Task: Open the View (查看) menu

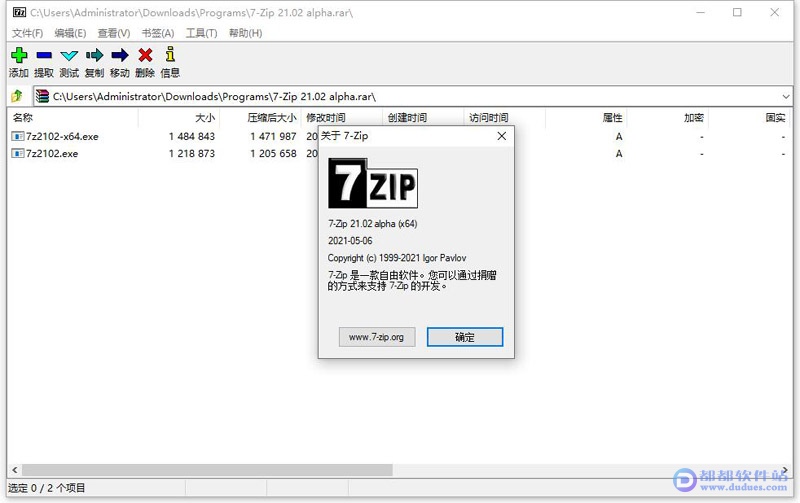Action: coord(114,33)
